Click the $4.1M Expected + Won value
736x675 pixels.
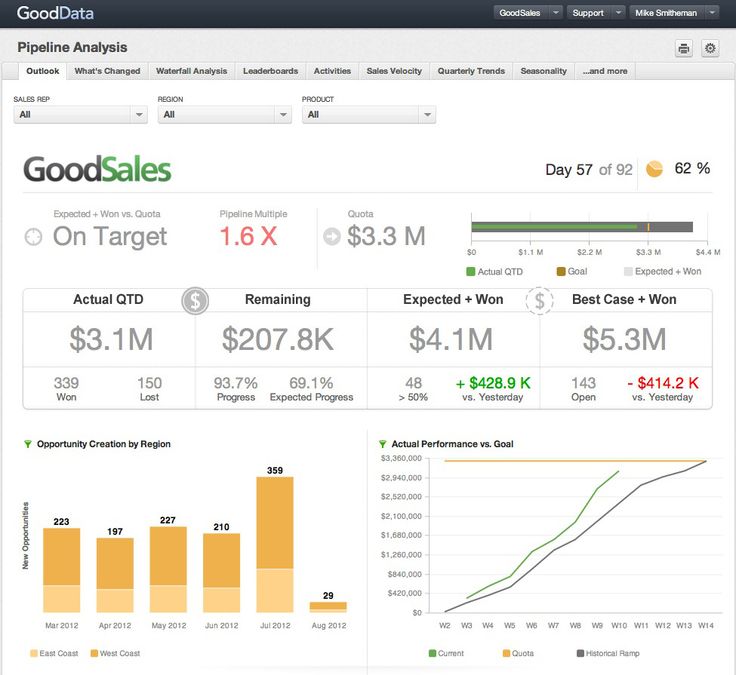coord(451,339)
